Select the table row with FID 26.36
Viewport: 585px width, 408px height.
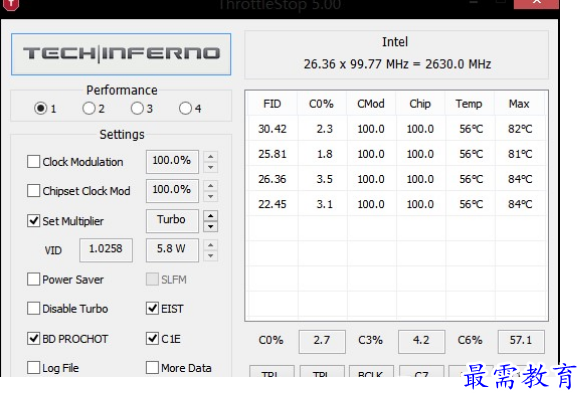click(396, 179)
